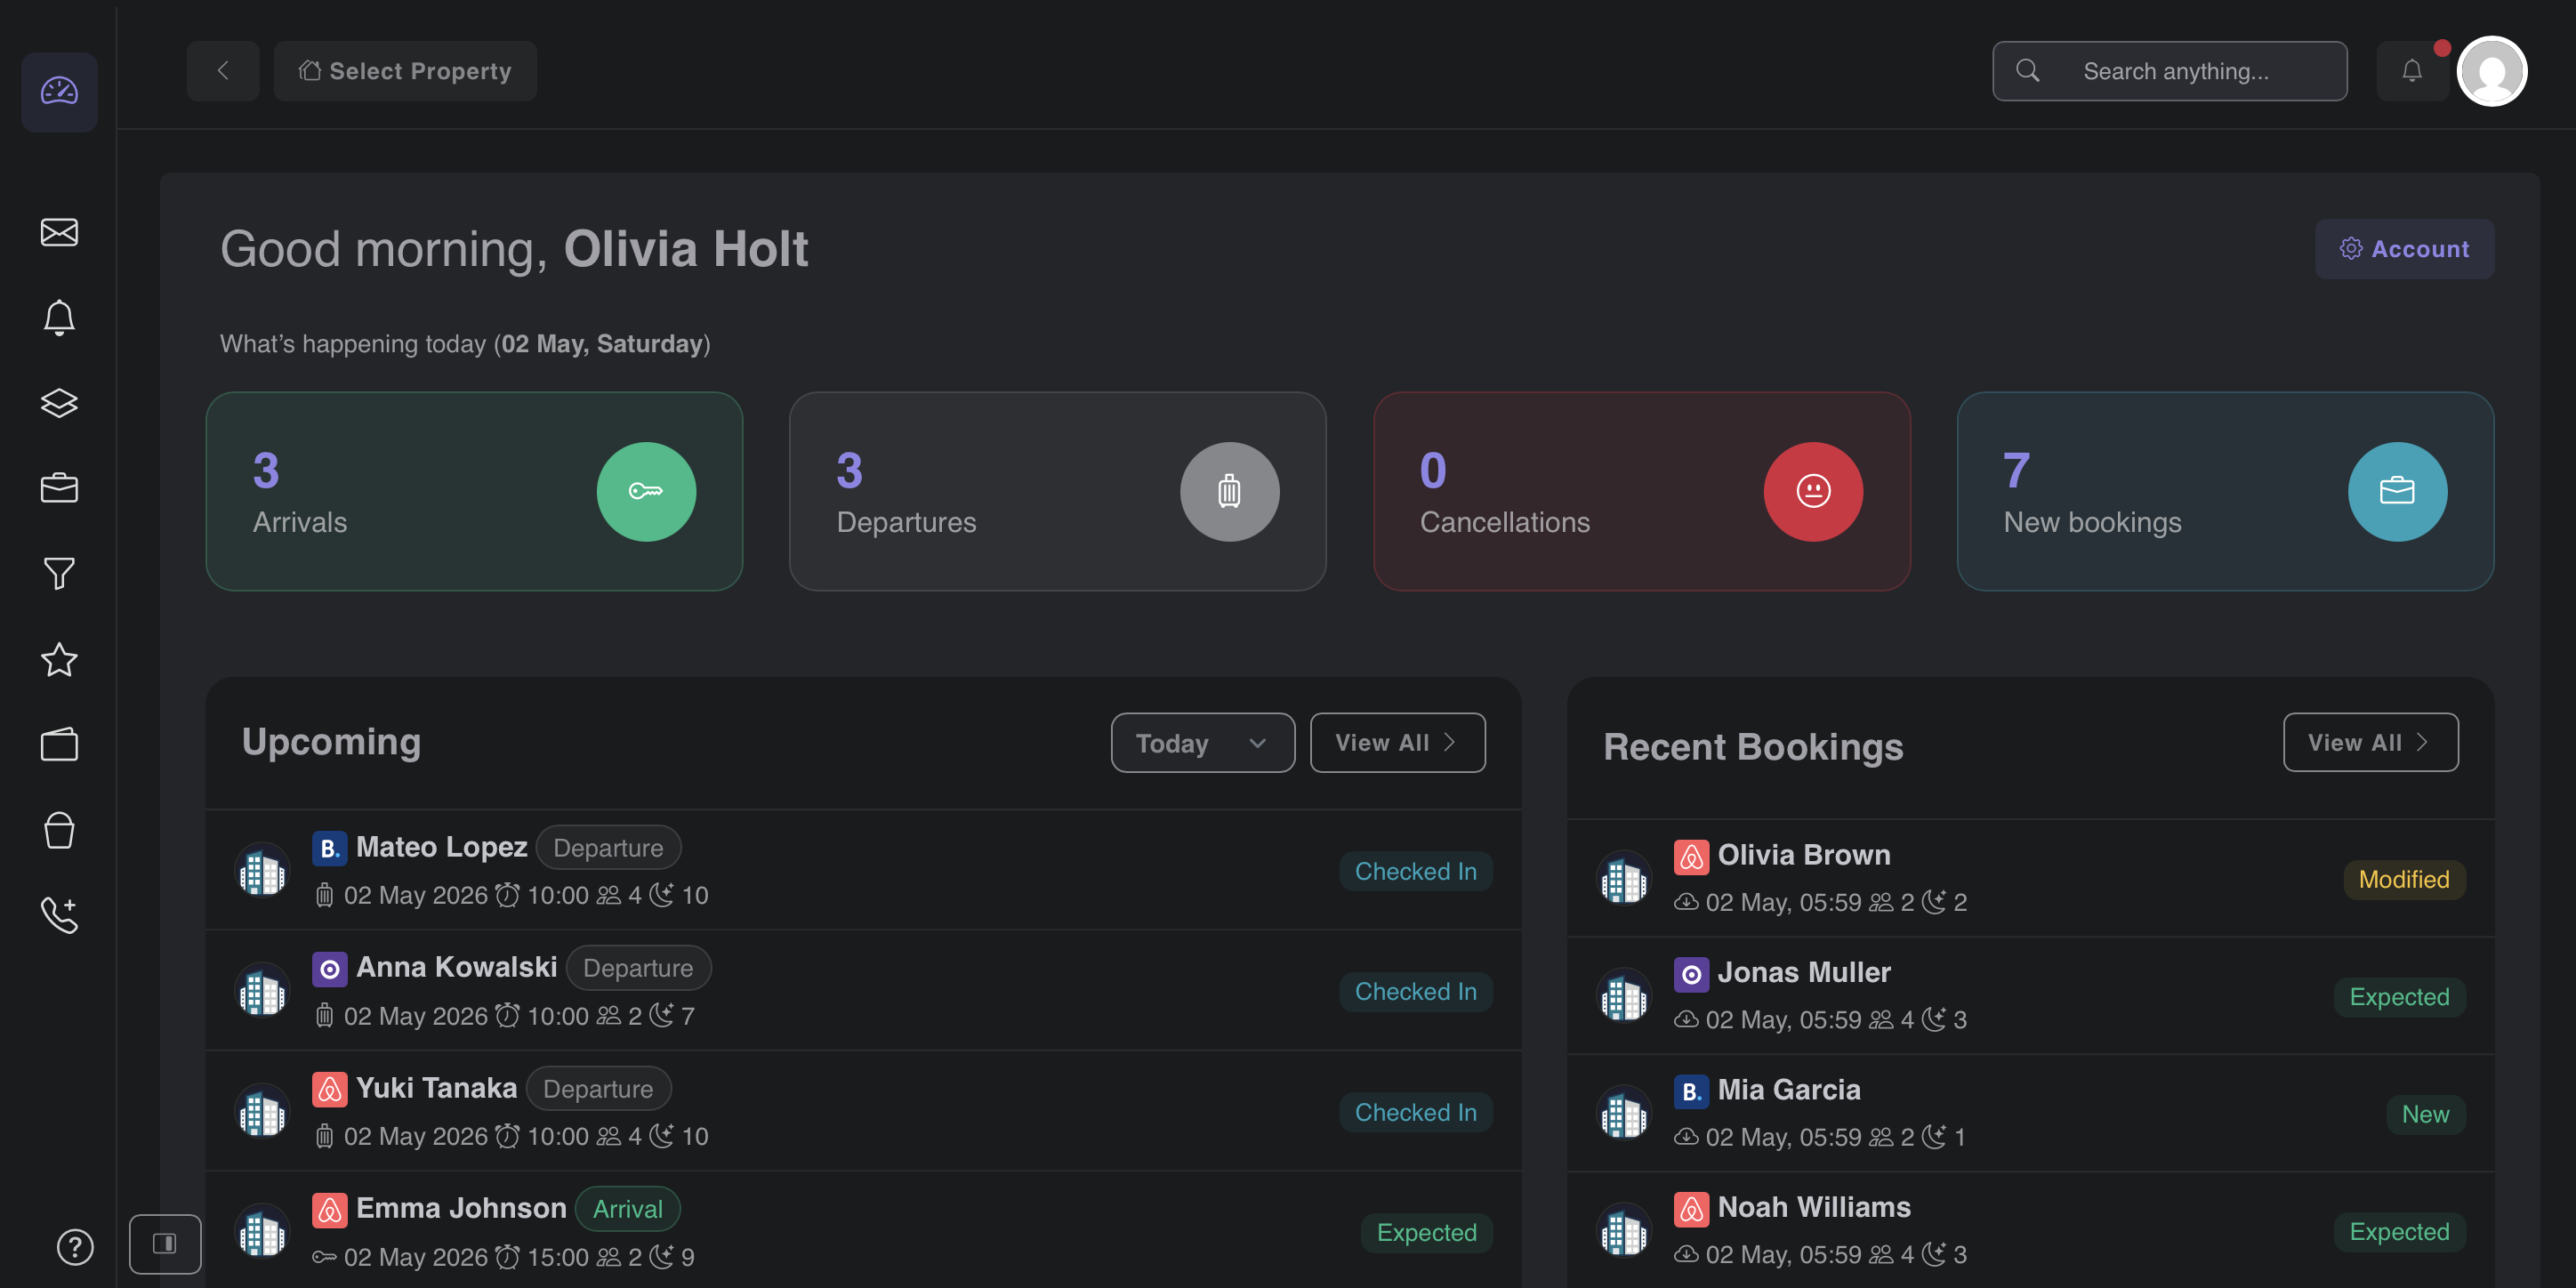Open notifications bell in the left sidebar
This screenshot has width=2576, height=1288.
(x=59, y=318)
